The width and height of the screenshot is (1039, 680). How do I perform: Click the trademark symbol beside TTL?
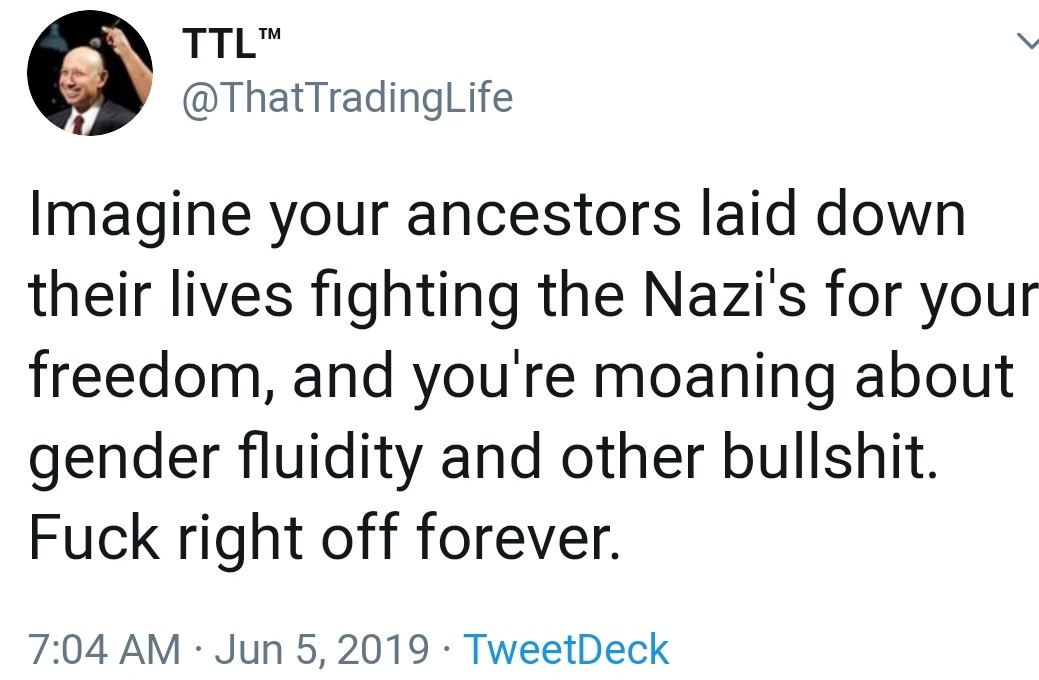(x=269, y=33)
